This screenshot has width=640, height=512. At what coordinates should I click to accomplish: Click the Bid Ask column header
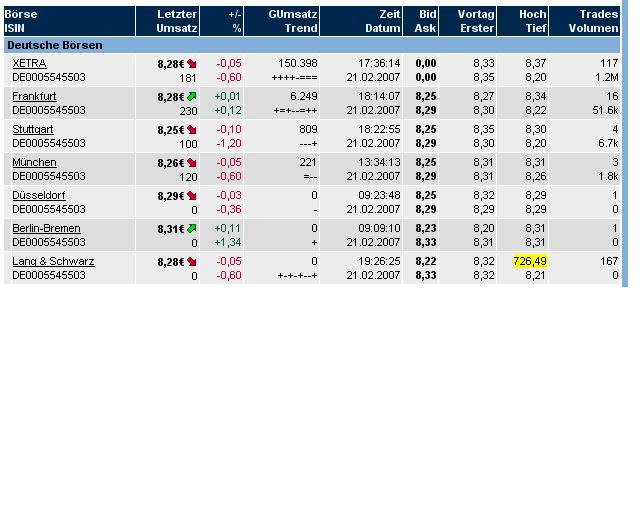426,21
